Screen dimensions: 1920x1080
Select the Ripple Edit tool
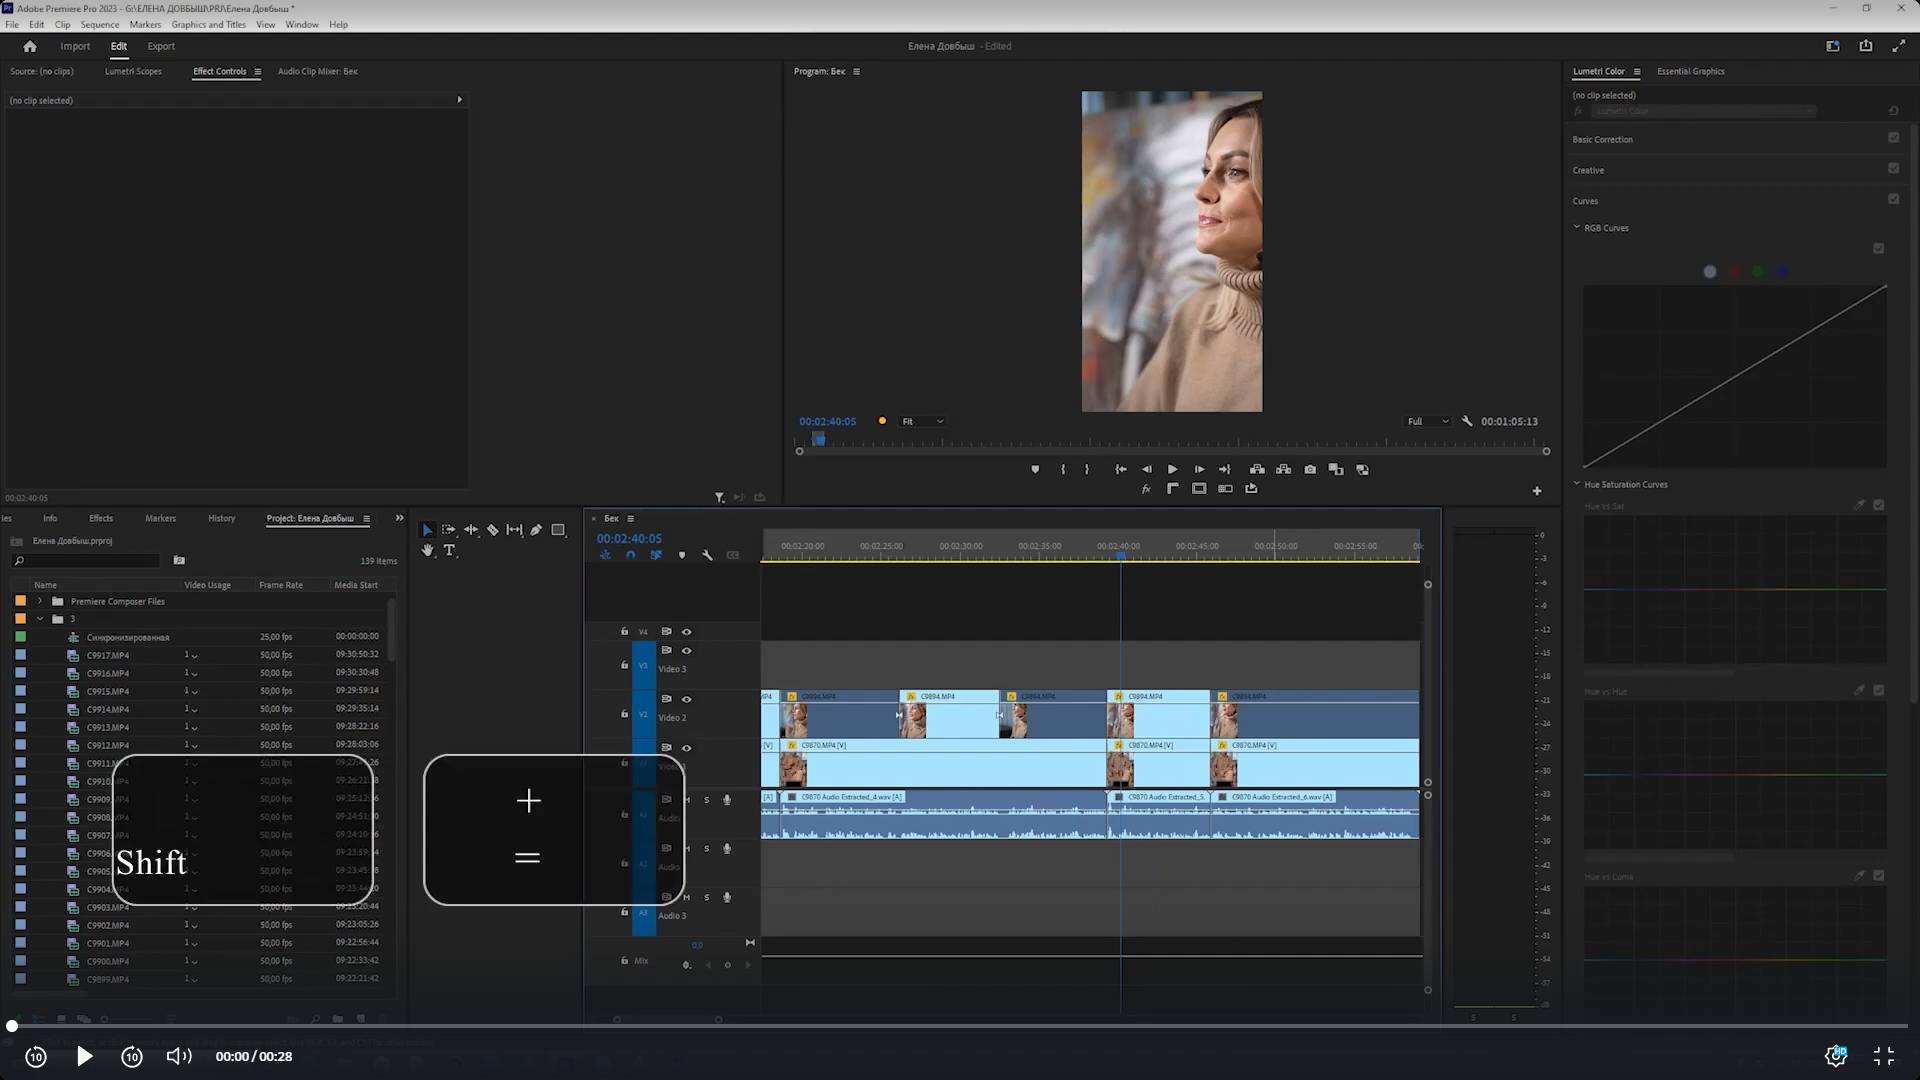pyautogui.click(x=470, y=530)
